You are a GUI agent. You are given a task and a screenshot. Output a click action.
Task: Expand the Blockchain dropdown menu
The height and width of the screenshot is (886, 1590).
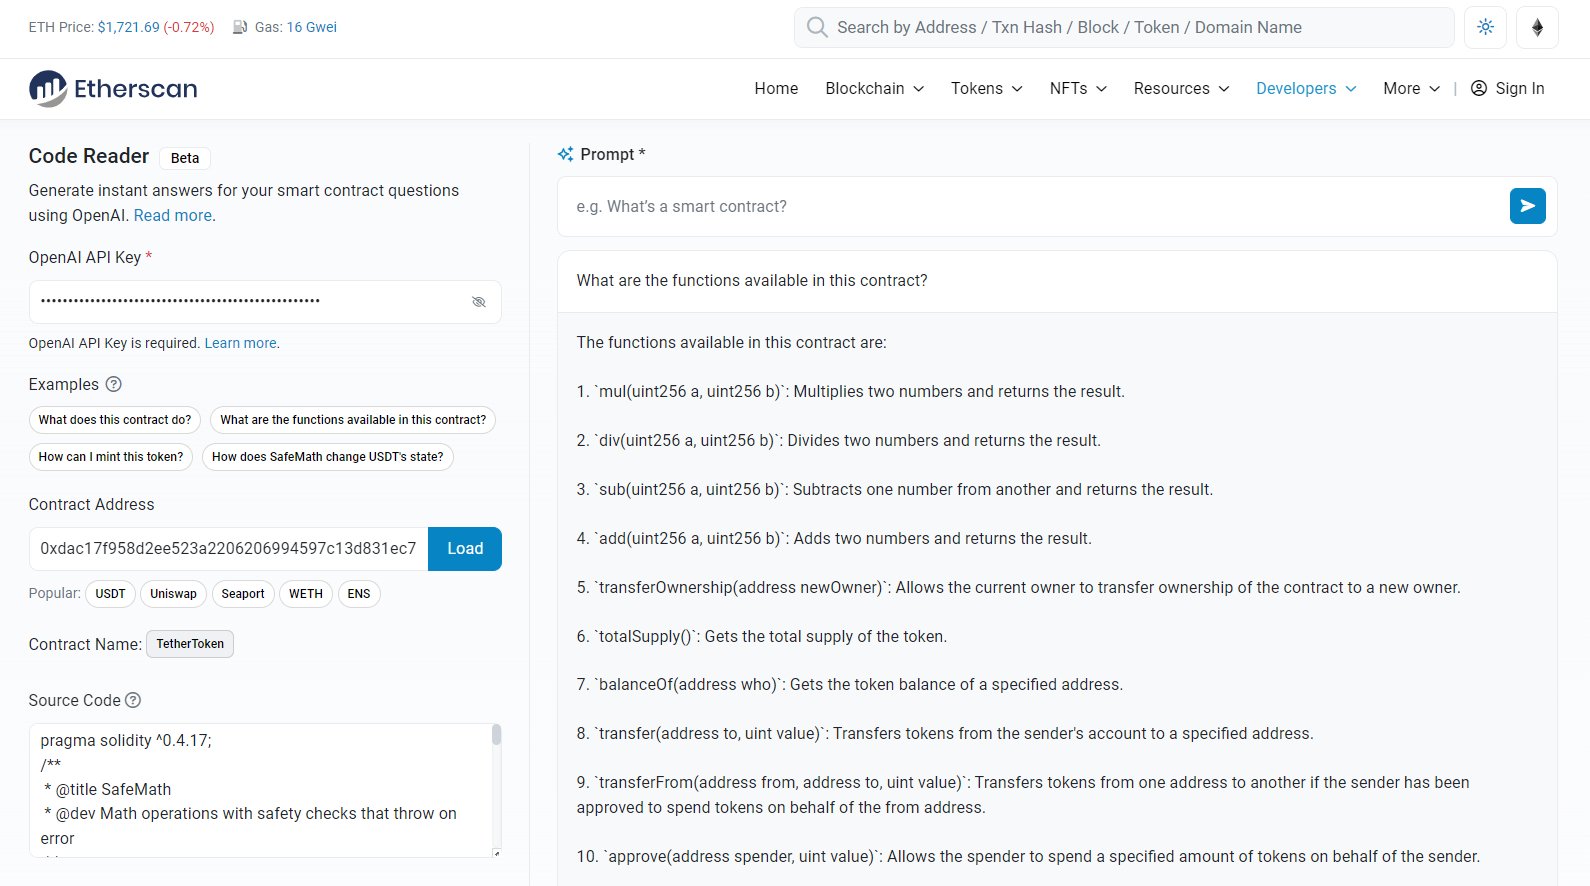click(x=874, y=88)
